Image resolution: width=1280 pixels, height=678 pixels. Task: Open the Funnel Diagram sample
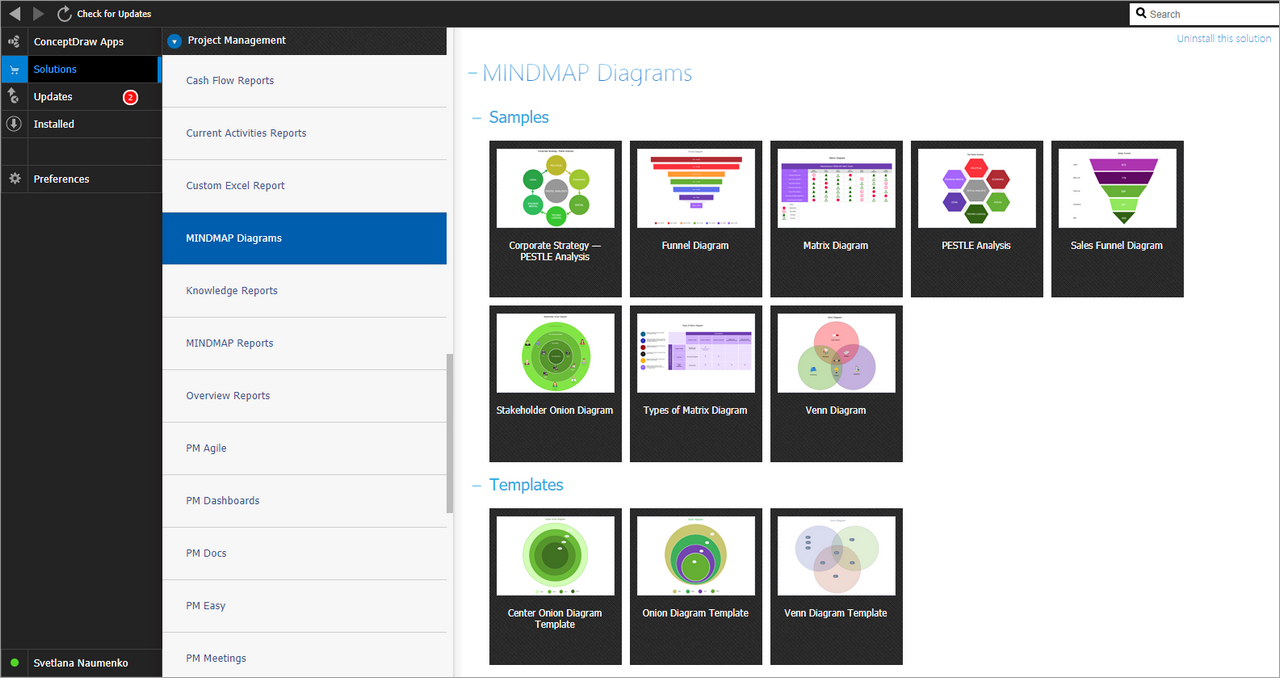(x=696, y=219)
